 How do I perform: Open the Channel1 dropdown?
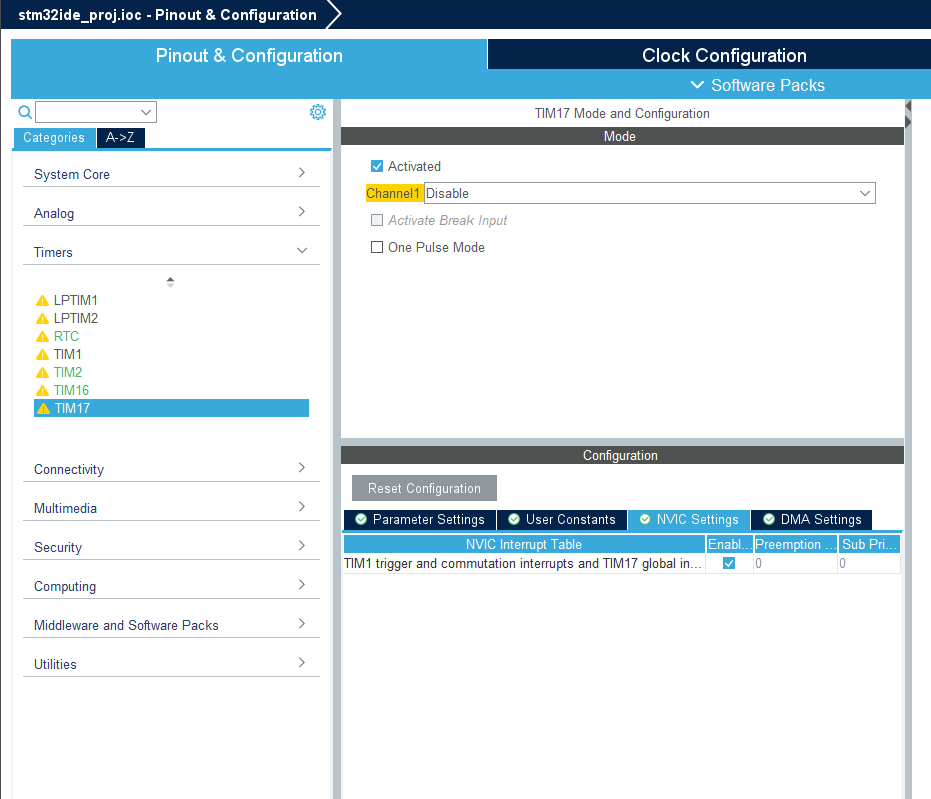coord(866,193)
